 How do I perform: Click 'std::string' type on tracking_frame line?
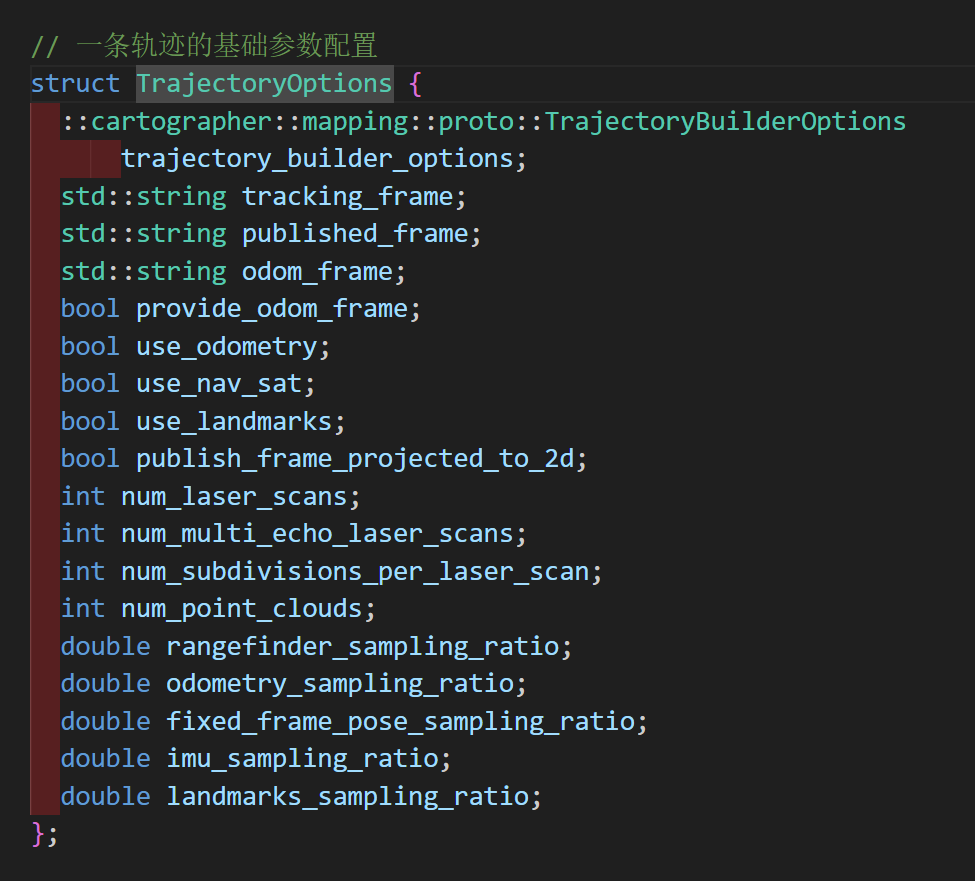144,196
